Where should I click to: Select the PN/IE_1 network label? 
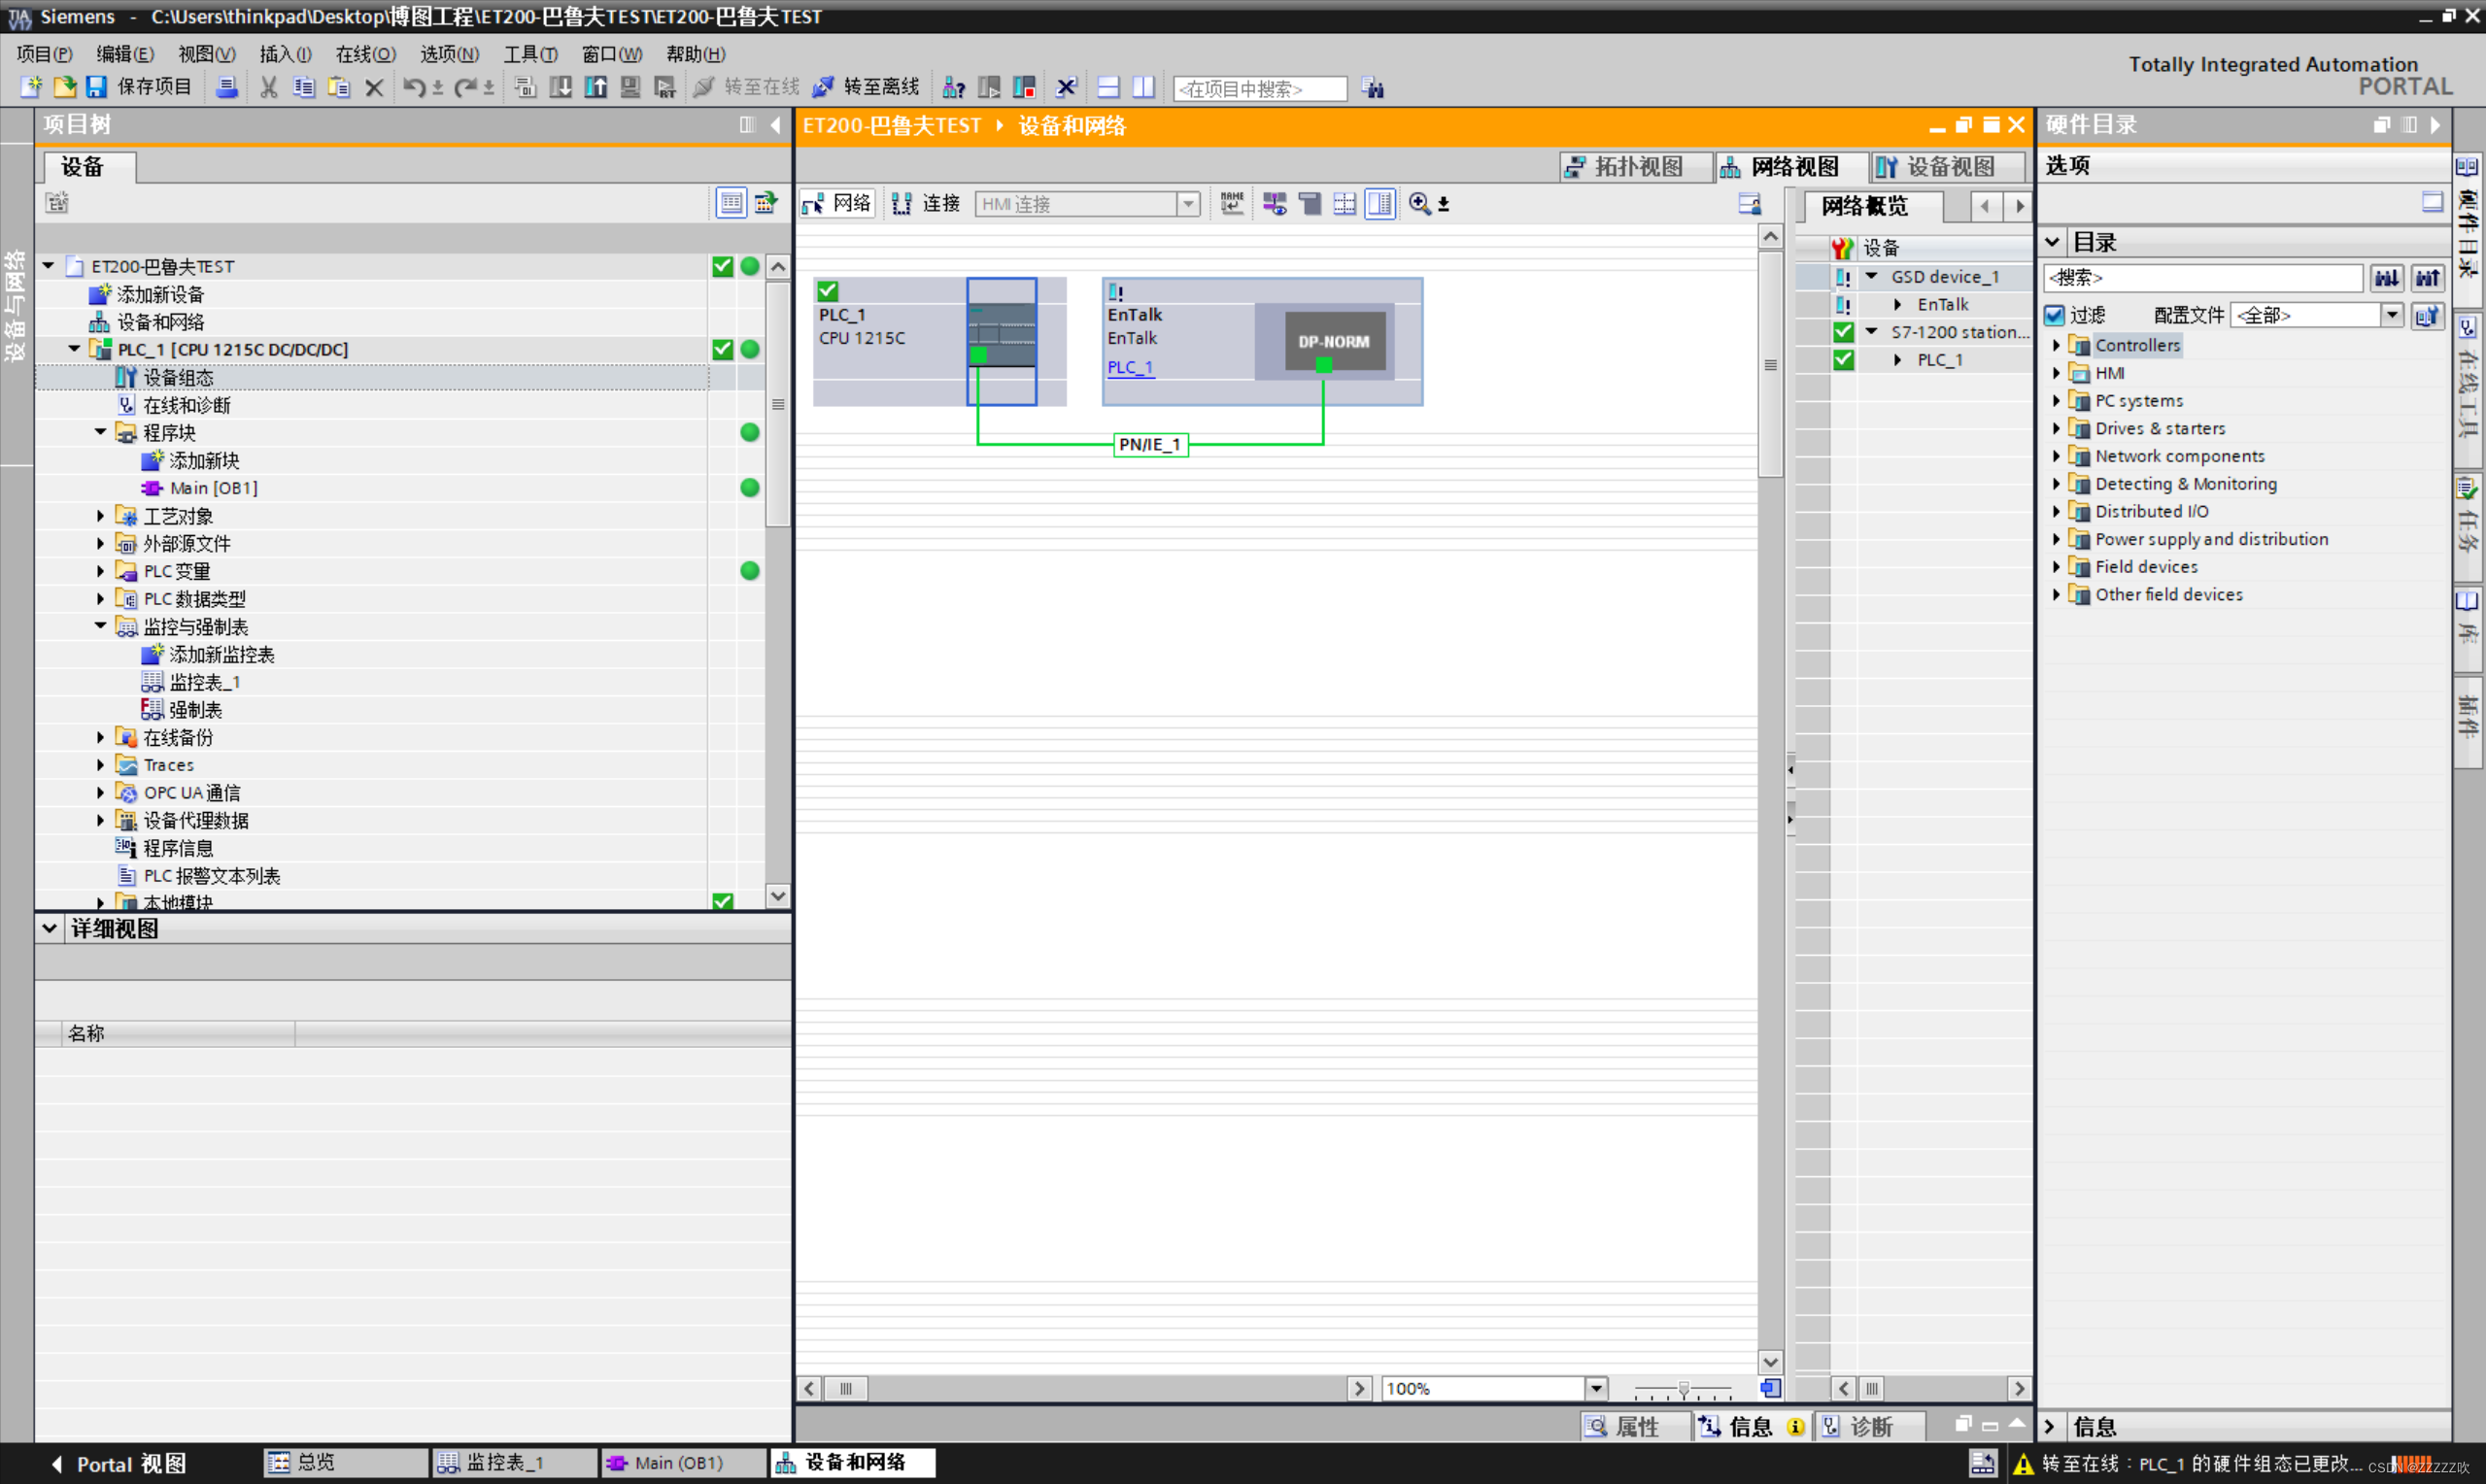[x=1150, y=444]
